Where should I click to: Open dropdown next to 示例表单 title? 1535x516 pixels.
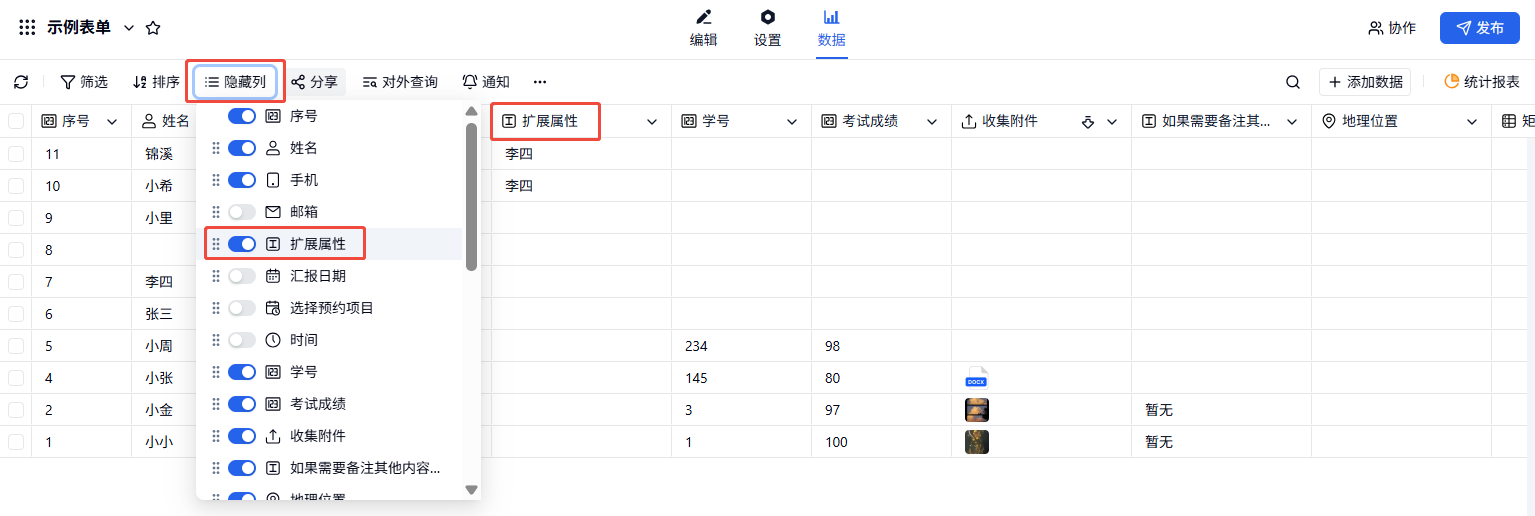tap(128, 28)
